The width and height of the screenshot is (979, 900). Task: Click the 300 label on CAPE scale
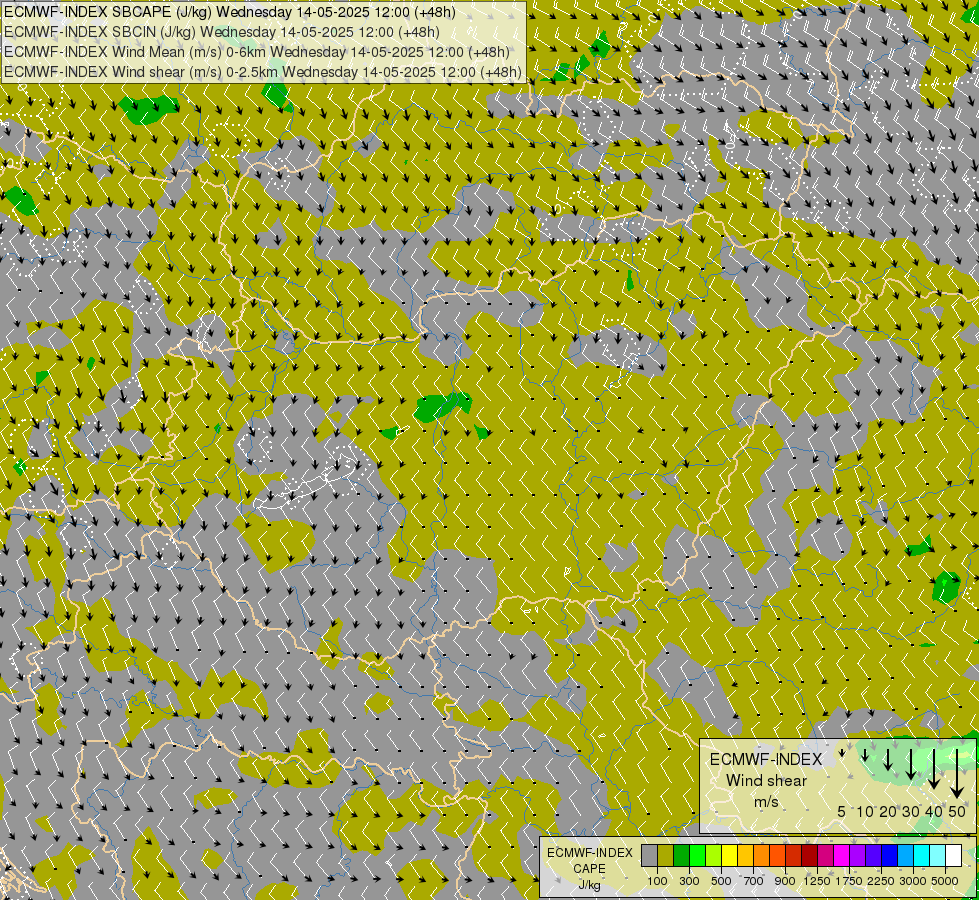[689, 881]
